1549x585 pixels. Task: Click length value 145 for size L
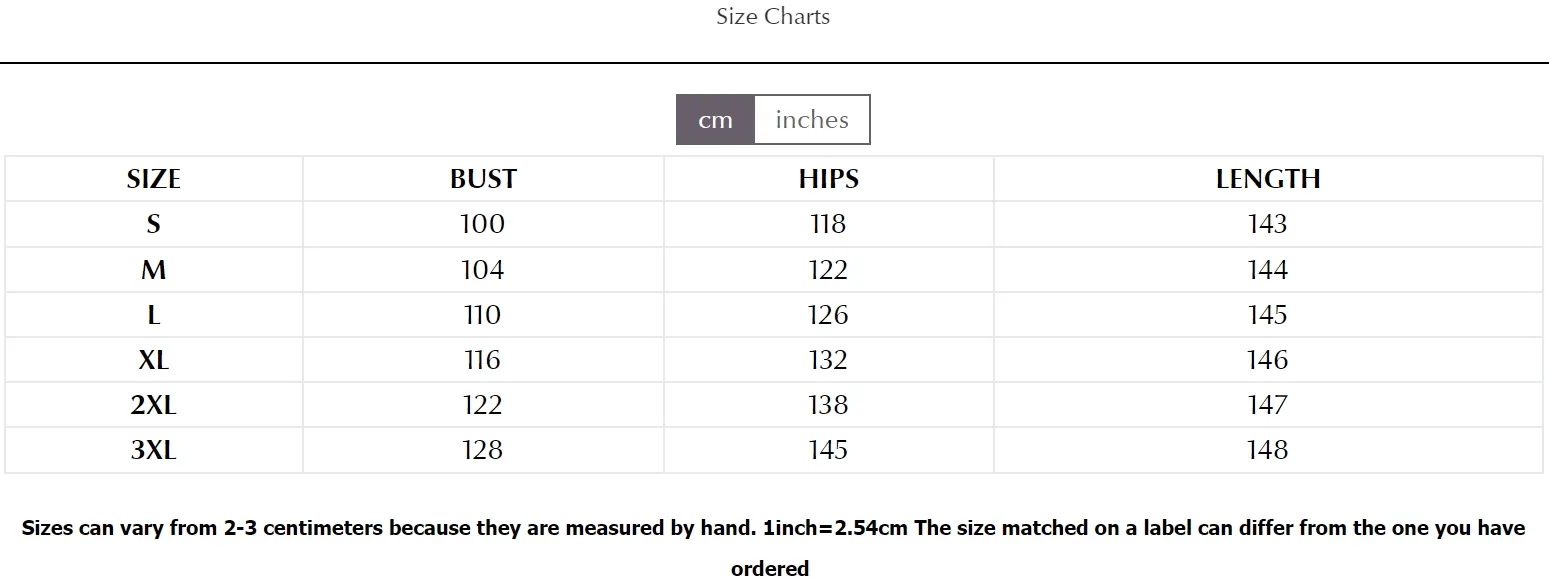(x=1268, y=315)
